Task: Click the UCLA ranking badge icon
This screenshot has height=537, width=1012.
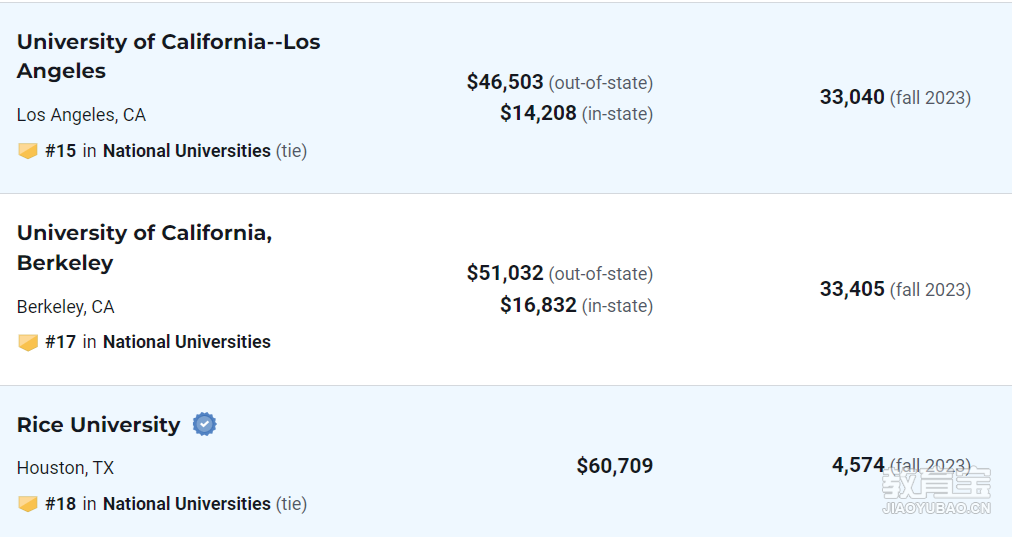Action: pos(28,151)
